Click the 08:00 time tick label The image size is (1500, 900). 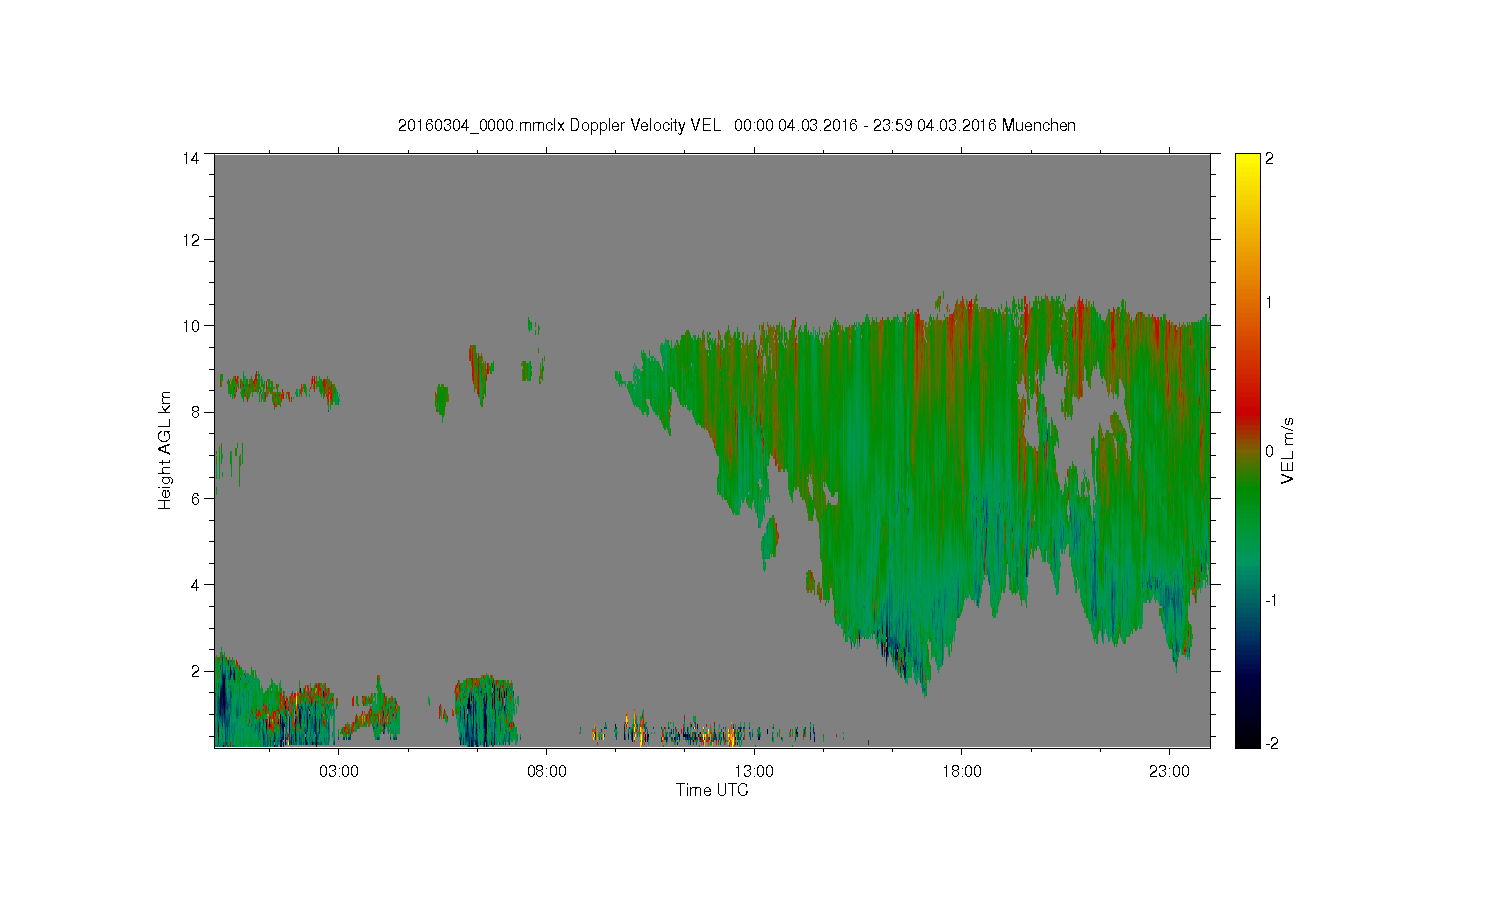click(x=546, y=772)
